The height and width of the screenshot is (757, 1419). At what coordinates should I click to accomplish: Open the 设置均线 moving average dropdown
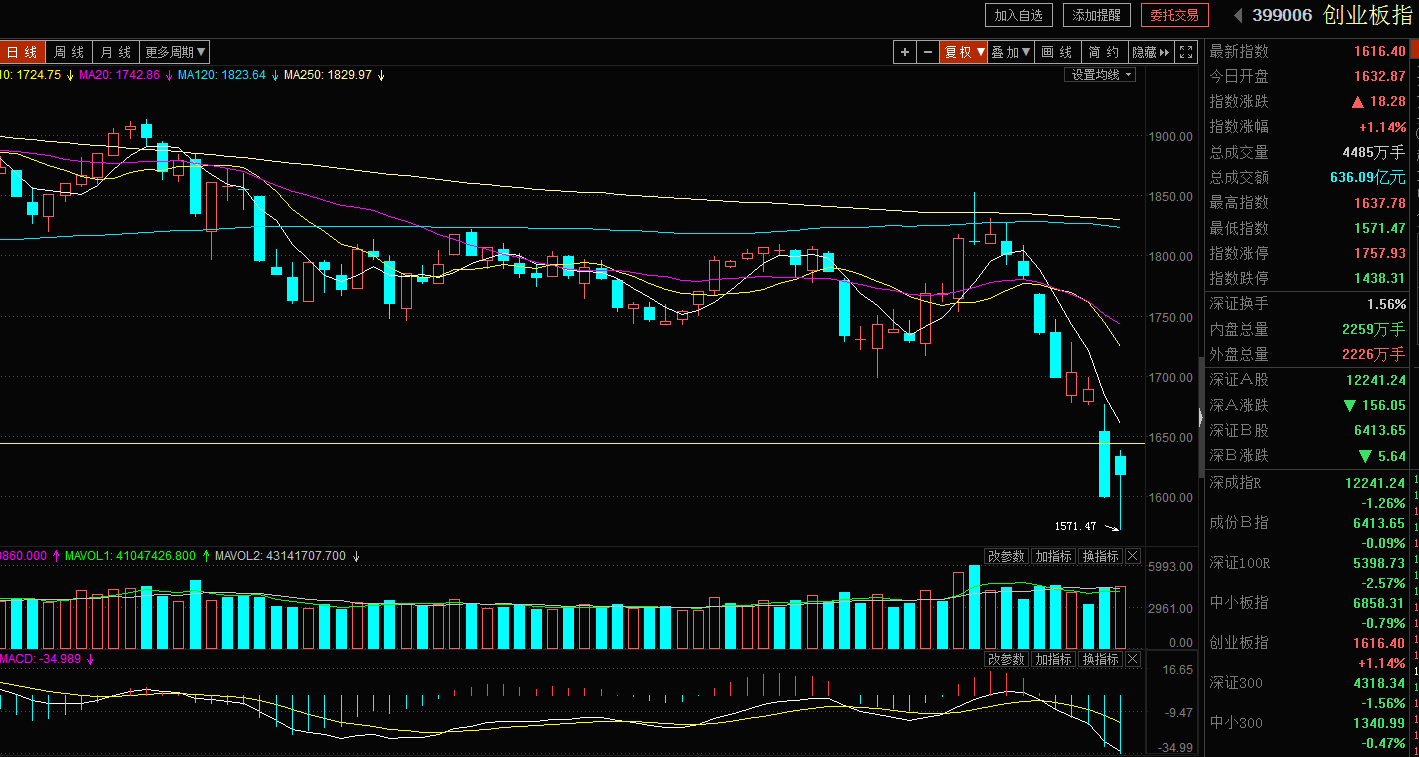(x=1101, y=75)
